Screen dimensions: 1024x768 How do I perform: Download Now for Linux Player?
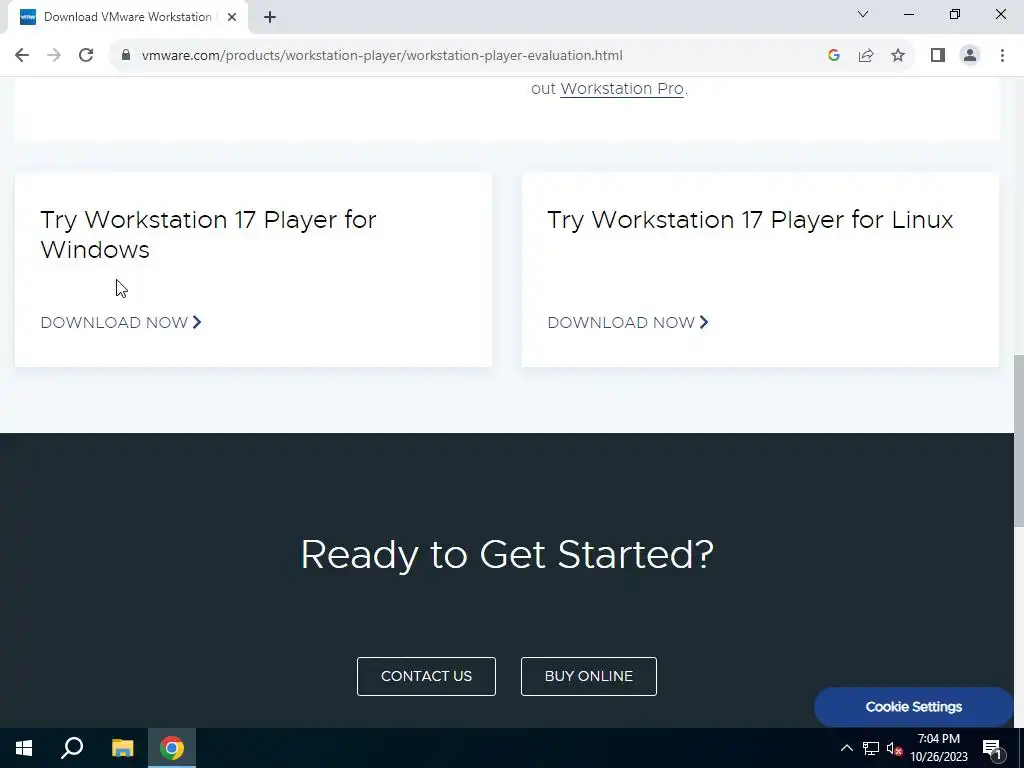point(628,323)
